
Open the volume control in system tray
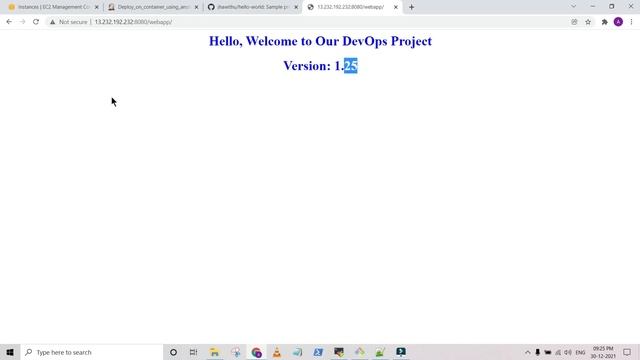[x=568, y=352]
